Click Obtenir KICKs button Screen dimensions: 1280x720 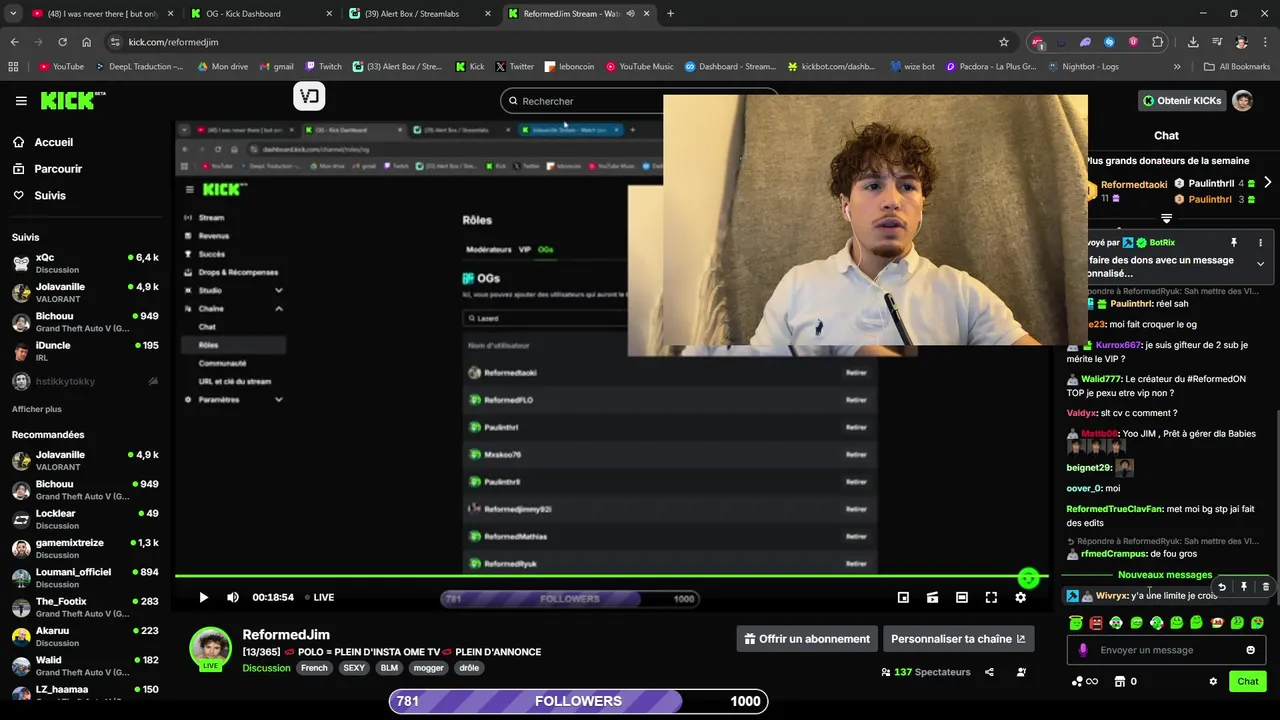[x=1182, y=100]
